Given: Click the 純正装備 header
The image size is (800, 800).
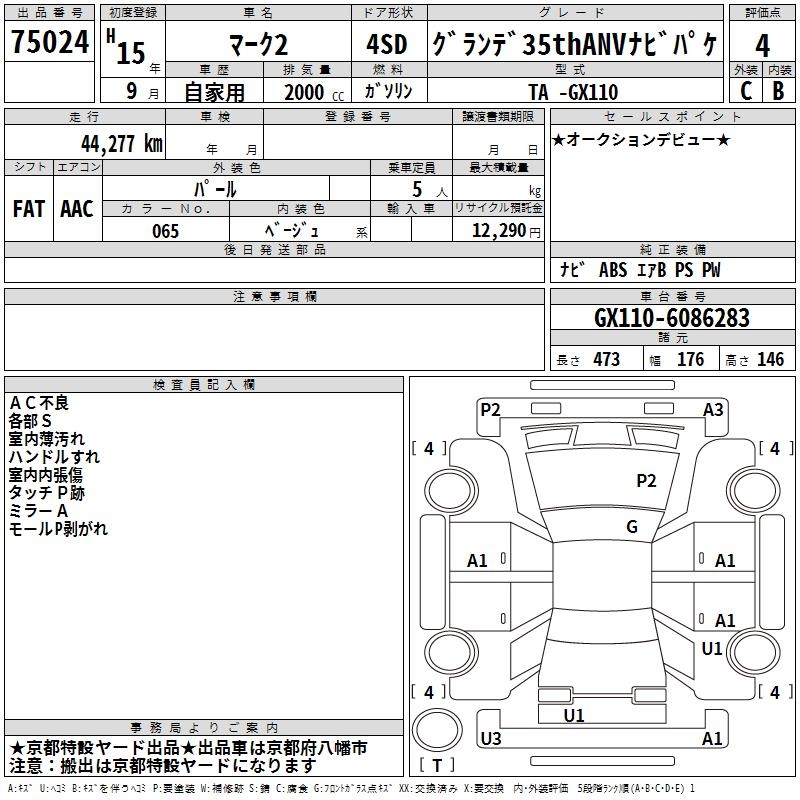Looking at the screenshot, I should [672, 249].
